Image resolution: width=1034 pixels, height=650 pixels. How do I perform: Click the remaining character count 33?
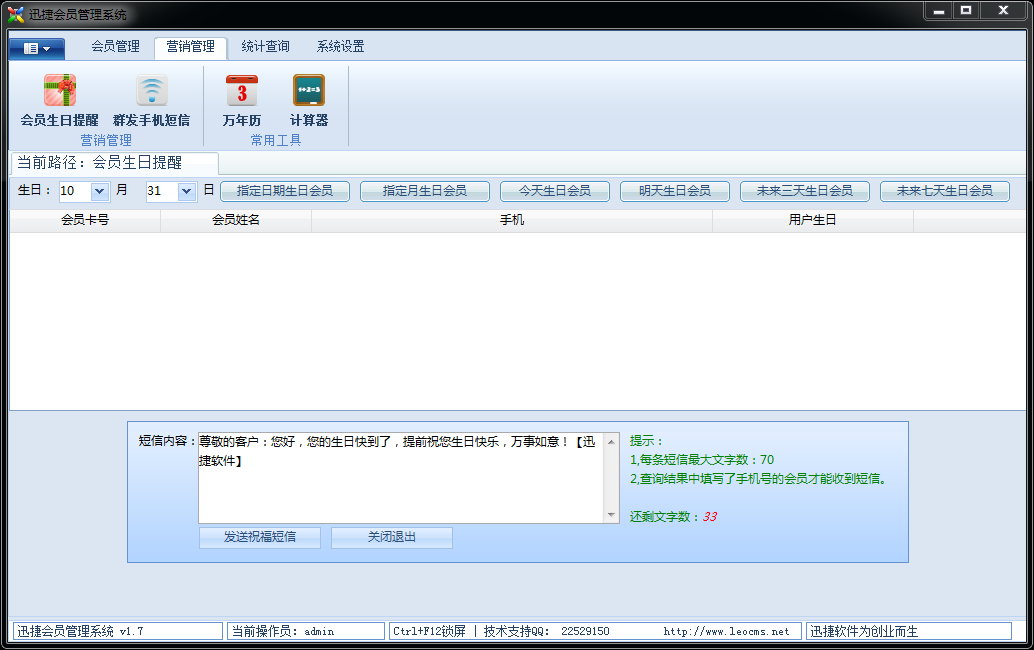point(710,517)
